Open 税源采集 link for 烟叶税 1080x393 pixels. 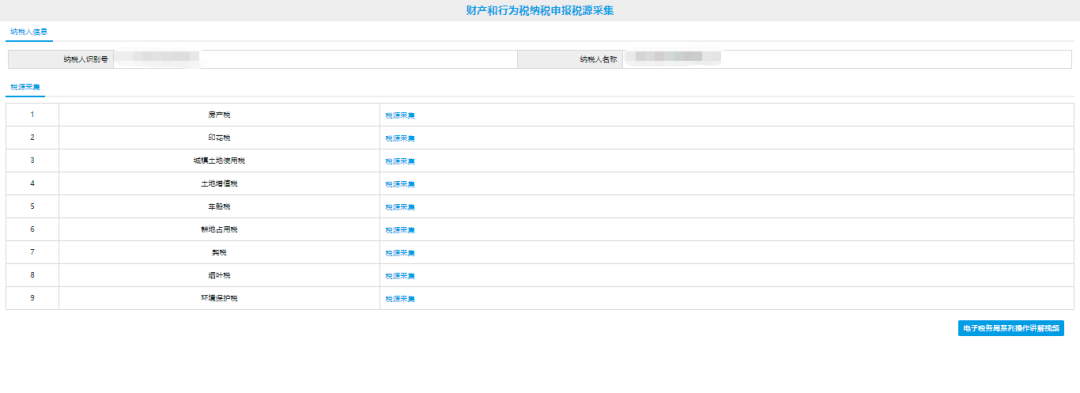[x=400, y=276]
